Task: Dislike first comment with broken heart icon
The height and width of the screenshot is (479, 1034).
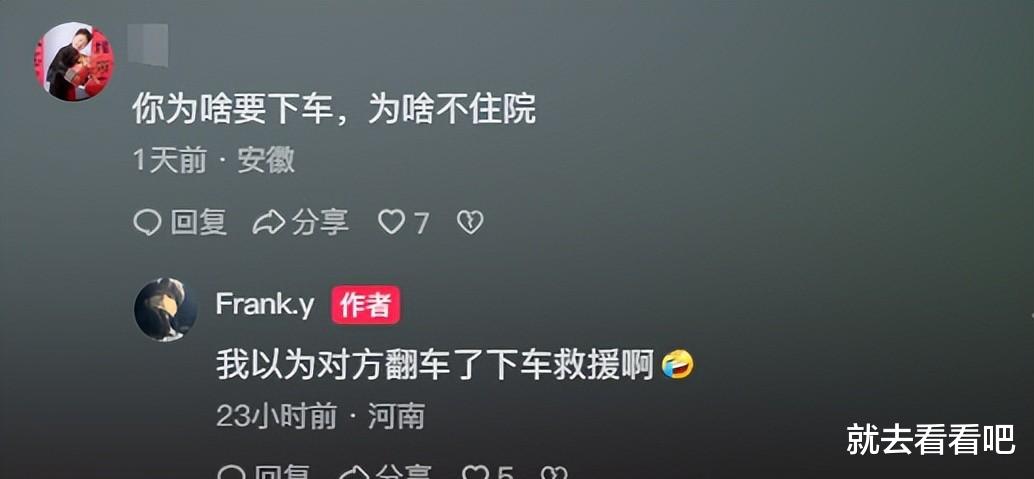Action: tap(470, 223)
